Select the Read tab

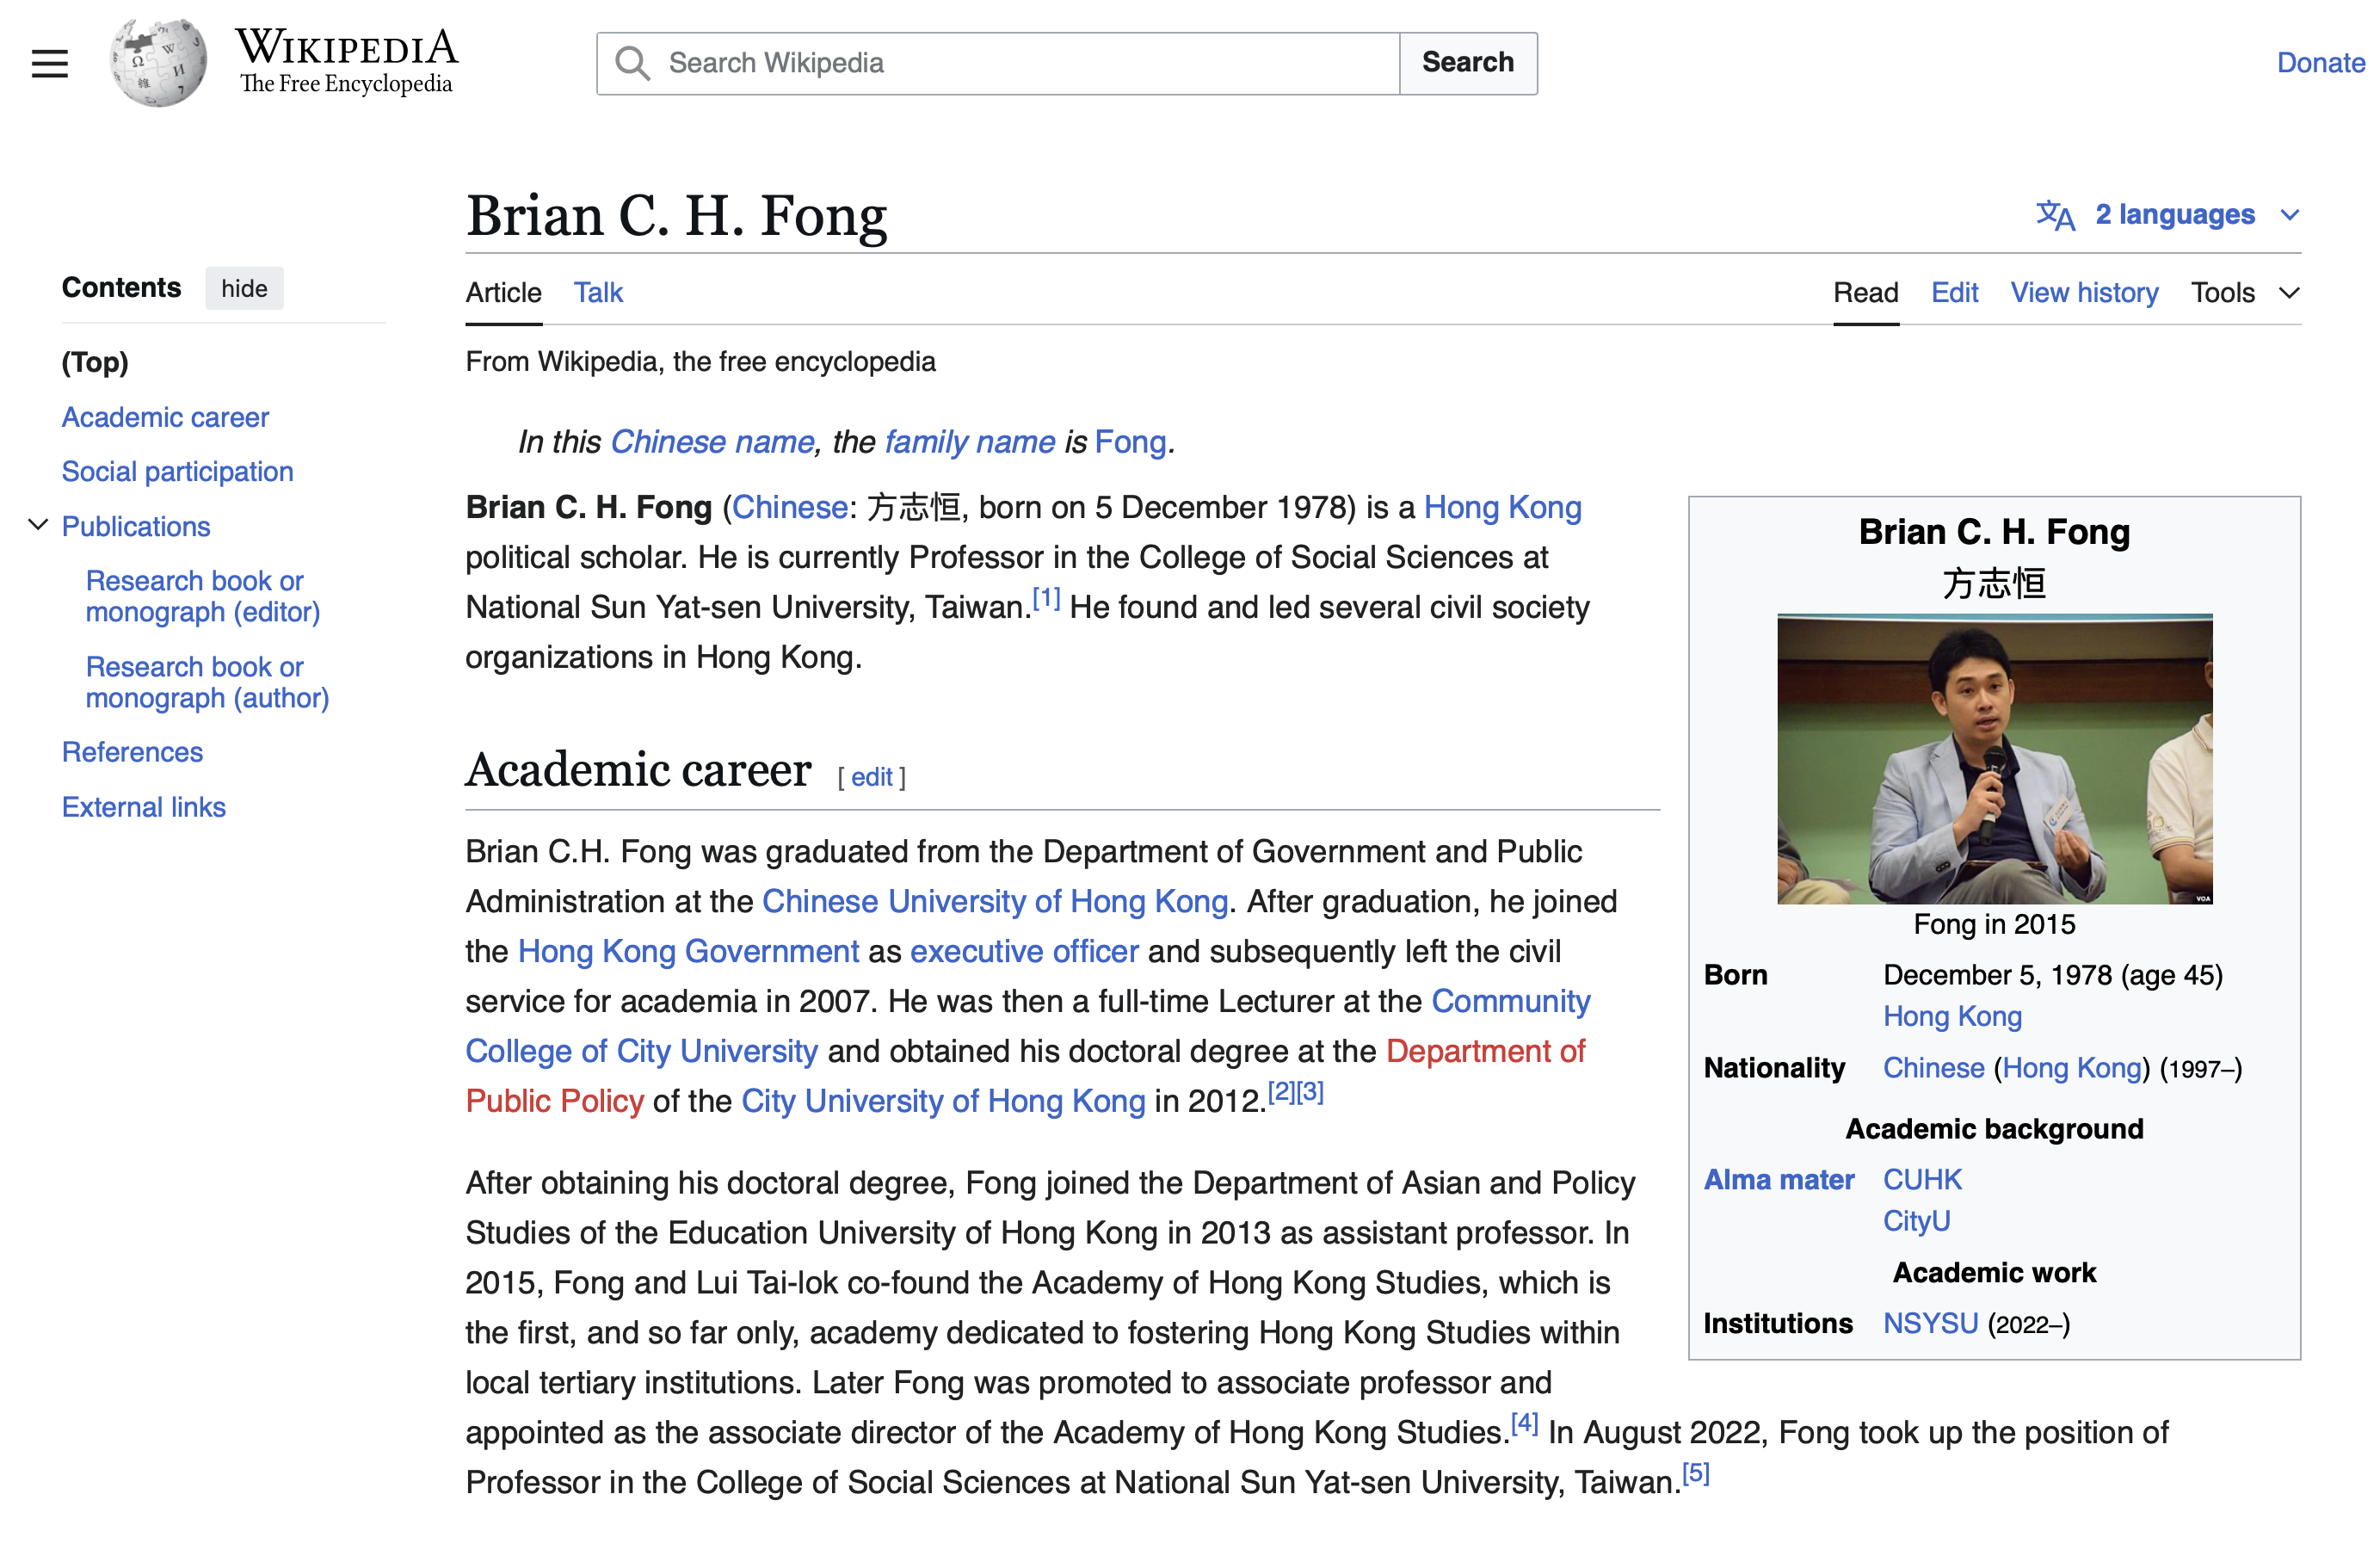coord(1865,293)
